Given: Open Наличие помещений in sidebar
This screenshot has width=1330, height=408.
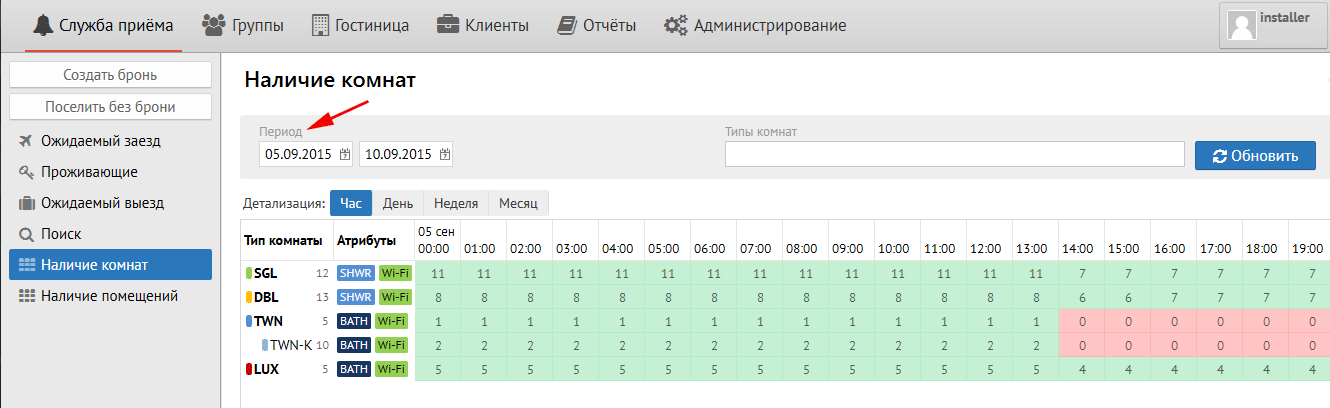Looking at the screenshot, I should coord(109,296).
